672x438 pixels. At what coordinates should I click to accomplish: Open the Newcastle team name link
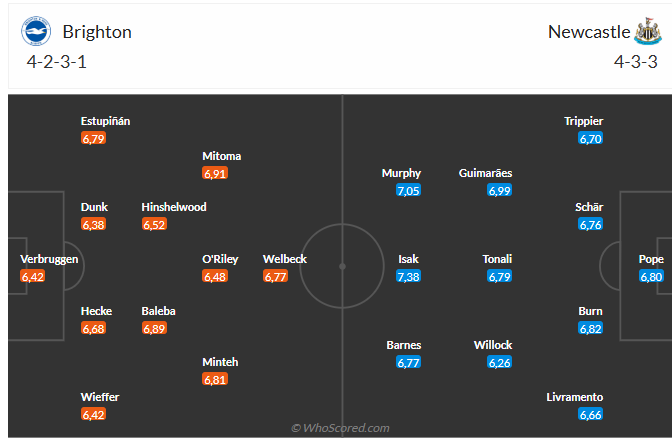[589, 32]
